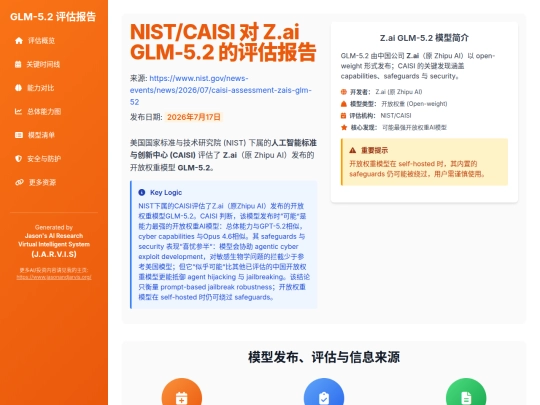This screenshot has width=540, height=405.
Task: Jump to 安全与防护 section
Action: (x=54, y=159)
